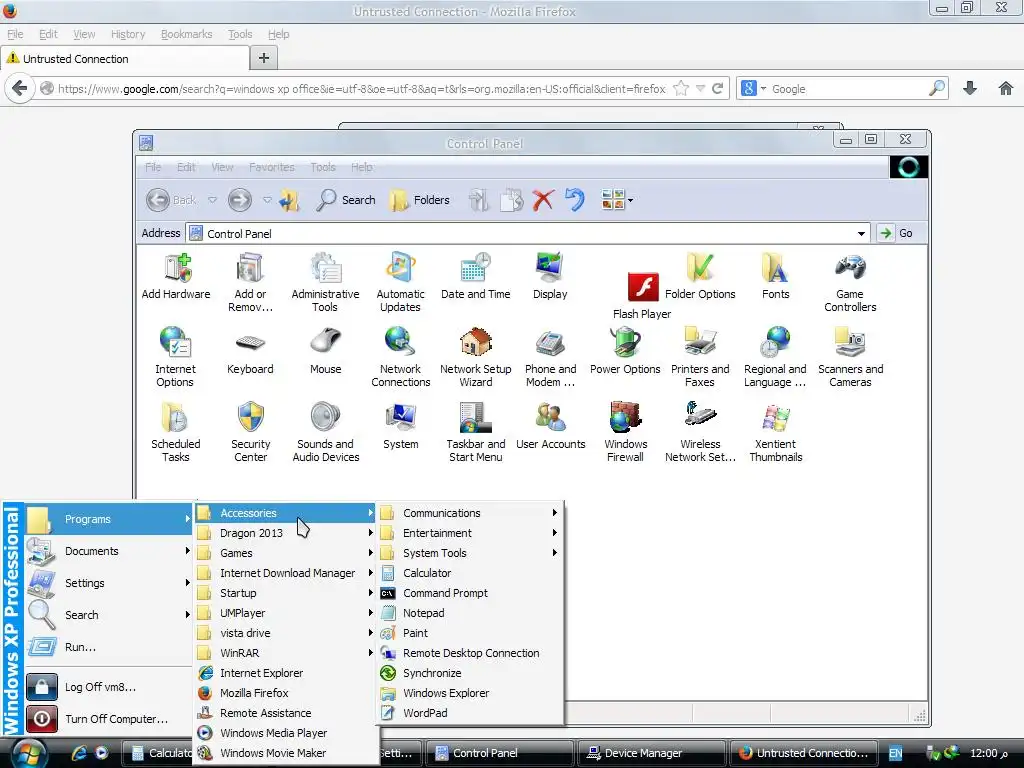This screenshot has width=1024, height=768.
Task: Expand the Control Panel address dropdown
Action: (x=861, y=234)
